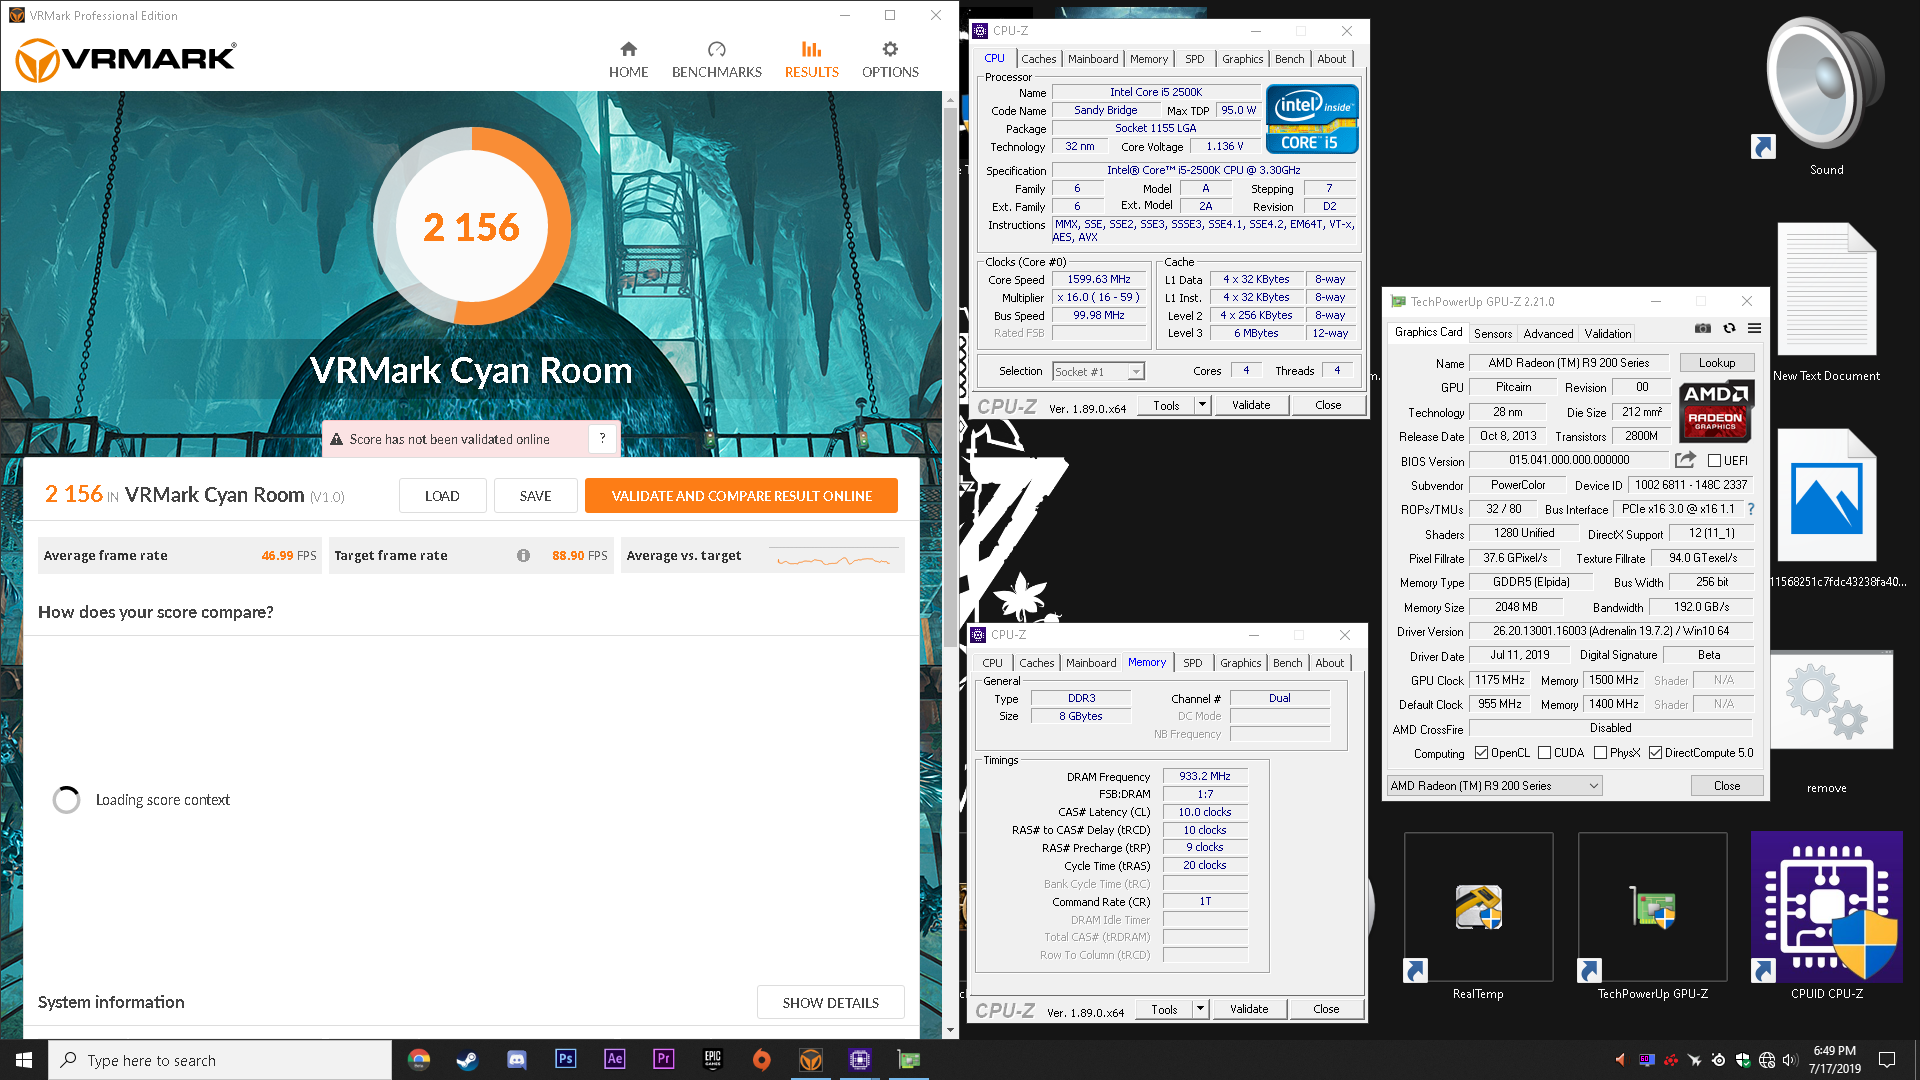Click the DRAM Frequency value field
Image resolution: width=1920 pixels, height=1080 pixels.
(x=1204, y=776)
